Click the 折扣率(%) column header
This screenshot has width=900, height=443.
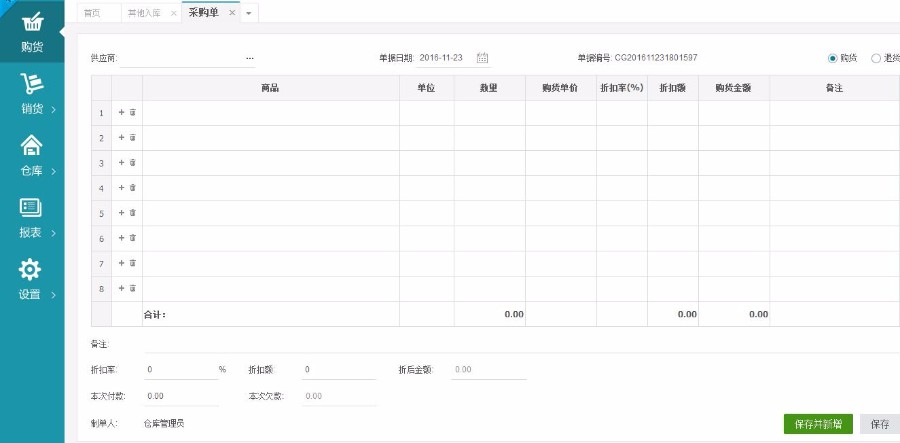[x=622, y=88]
